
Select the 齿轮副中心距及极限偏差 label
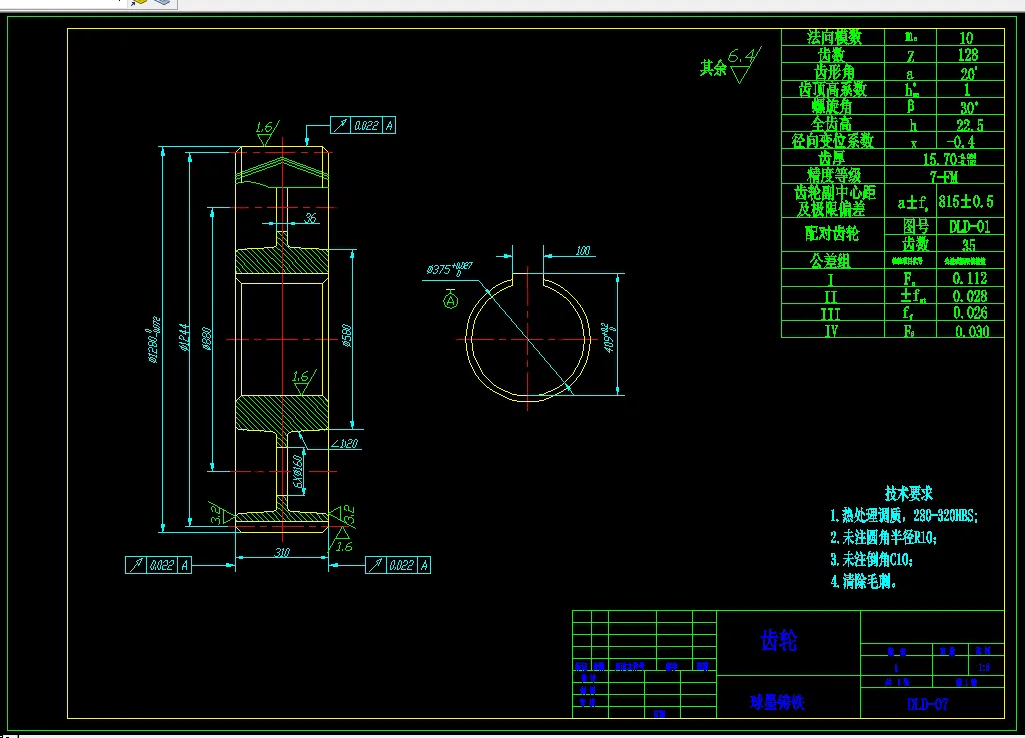pyautogui.click(x=833, y=201)
